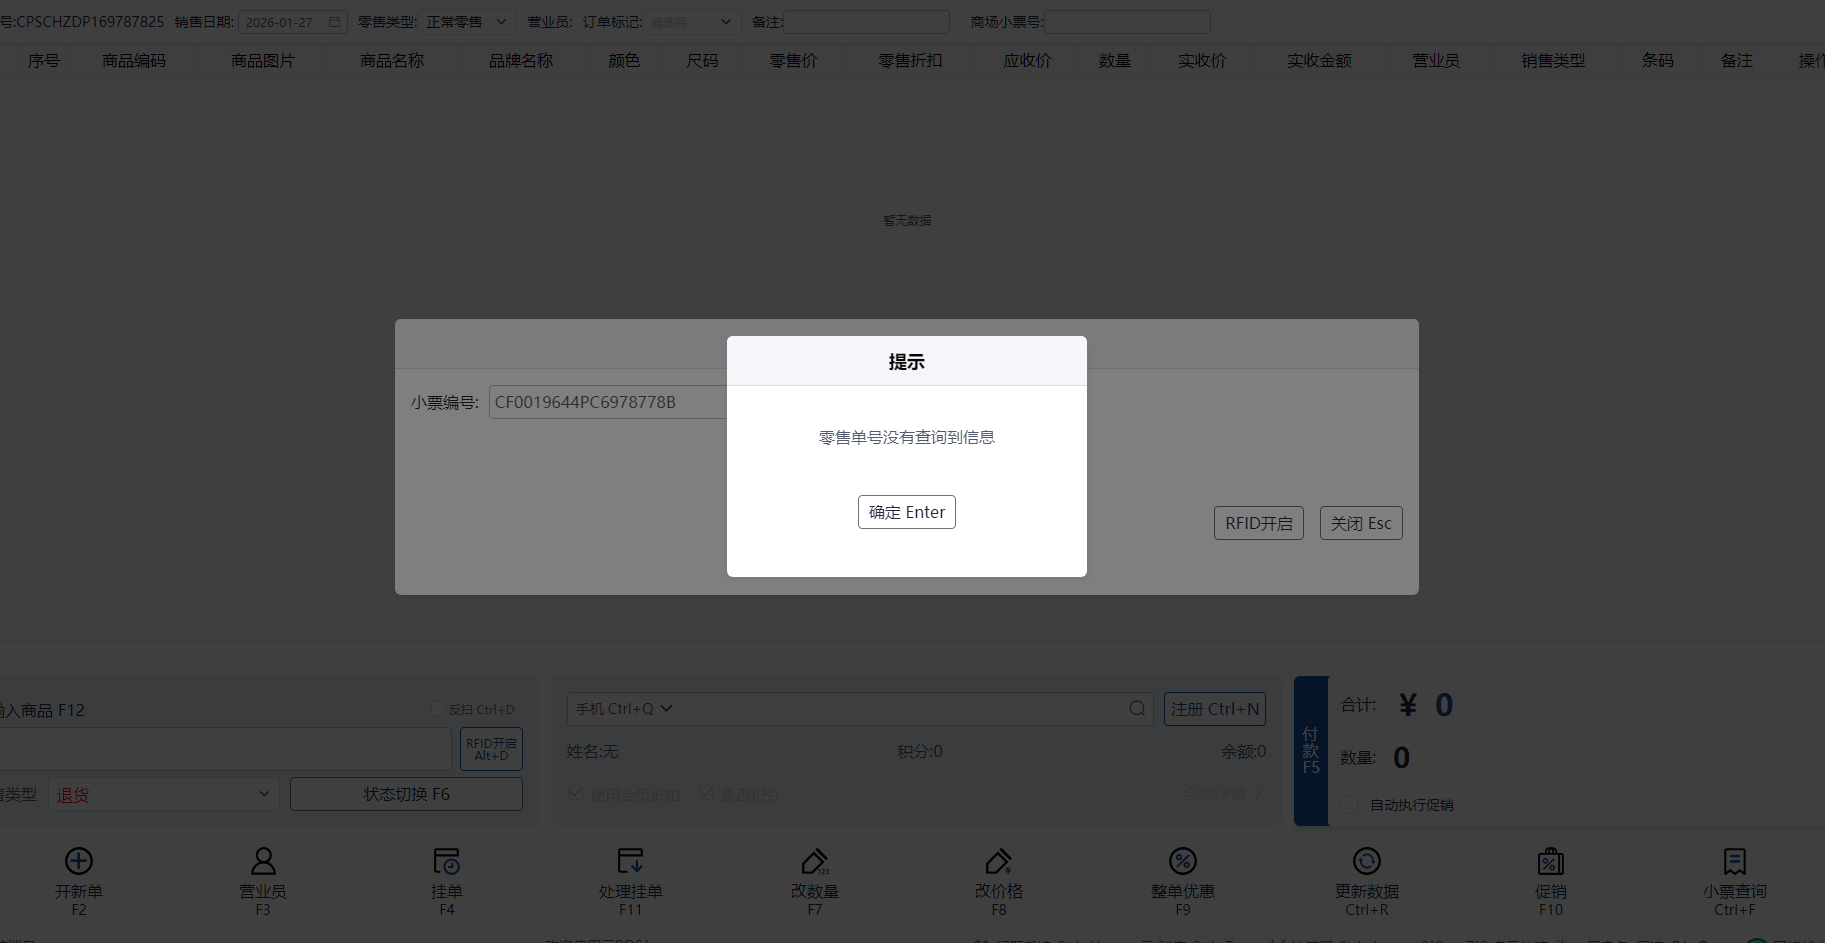Screen dimensions: 1825x943
Task: Open the 营业员 person icon
Action: 263,861
